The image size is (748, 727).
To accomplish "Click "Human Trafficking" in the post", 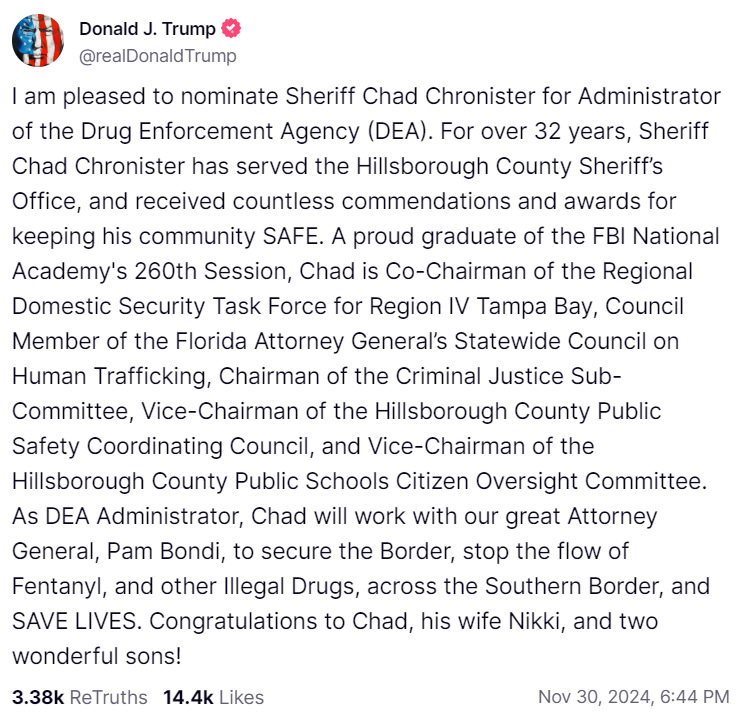I will click(x=110, y=377).
